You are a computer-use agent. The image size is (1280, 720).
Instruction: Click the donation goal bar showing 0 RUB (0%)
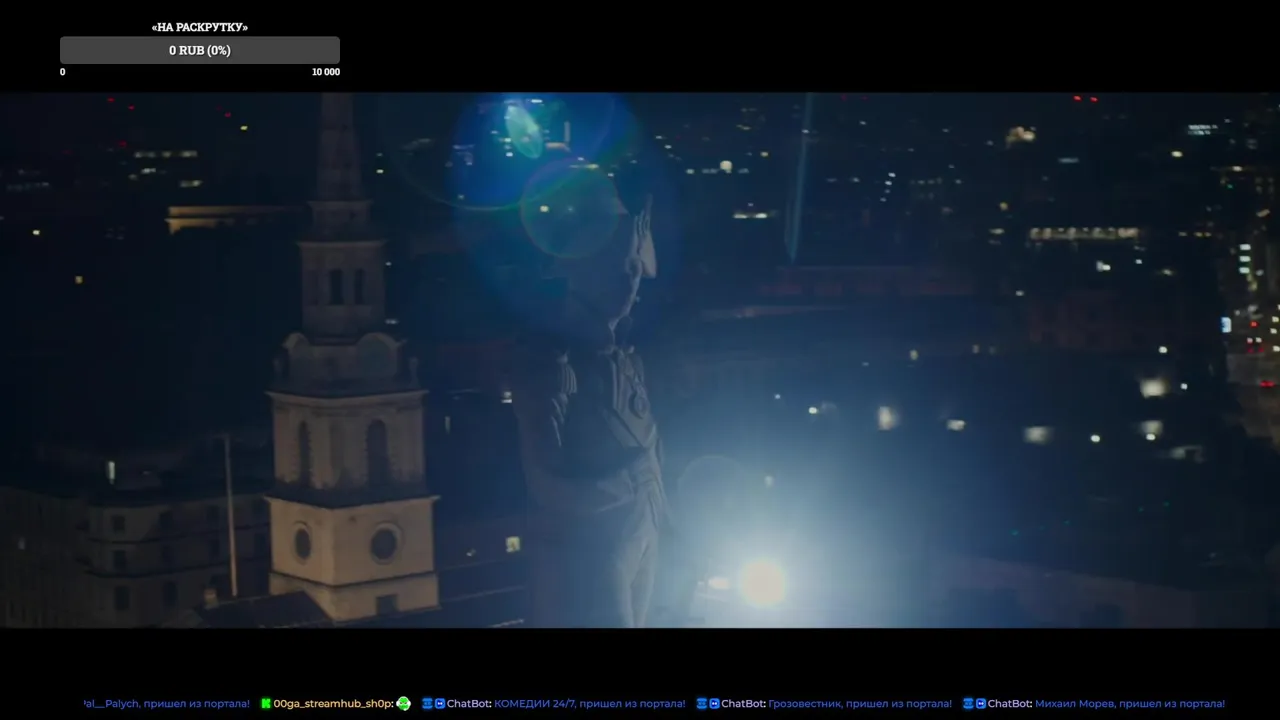coord(200,50)
